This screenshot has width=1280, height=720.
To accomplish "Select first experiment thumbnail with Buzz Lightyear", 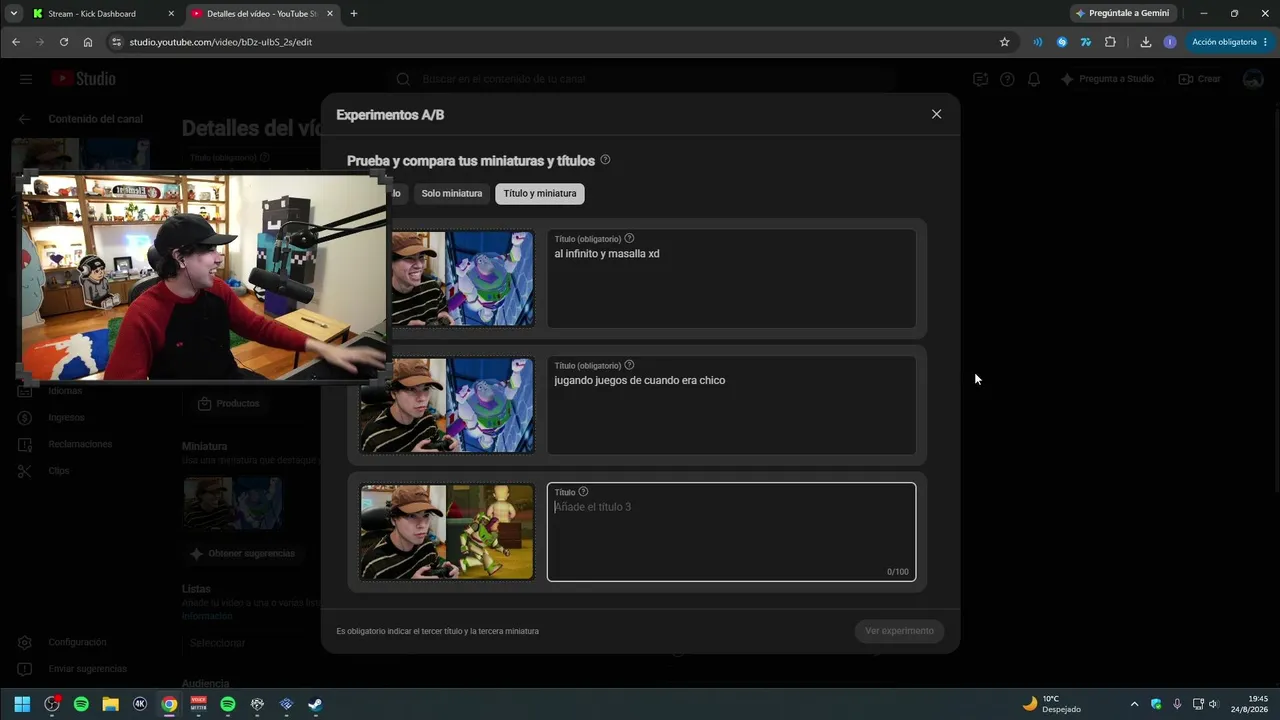I will click(461, 279).
